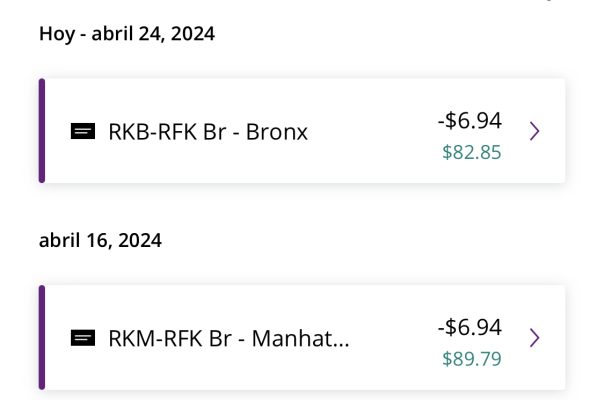This screenshot has height=400, width=604.
Task: Expand Manhattan transaction using its right chevron
Action: (x=534, y=338)
